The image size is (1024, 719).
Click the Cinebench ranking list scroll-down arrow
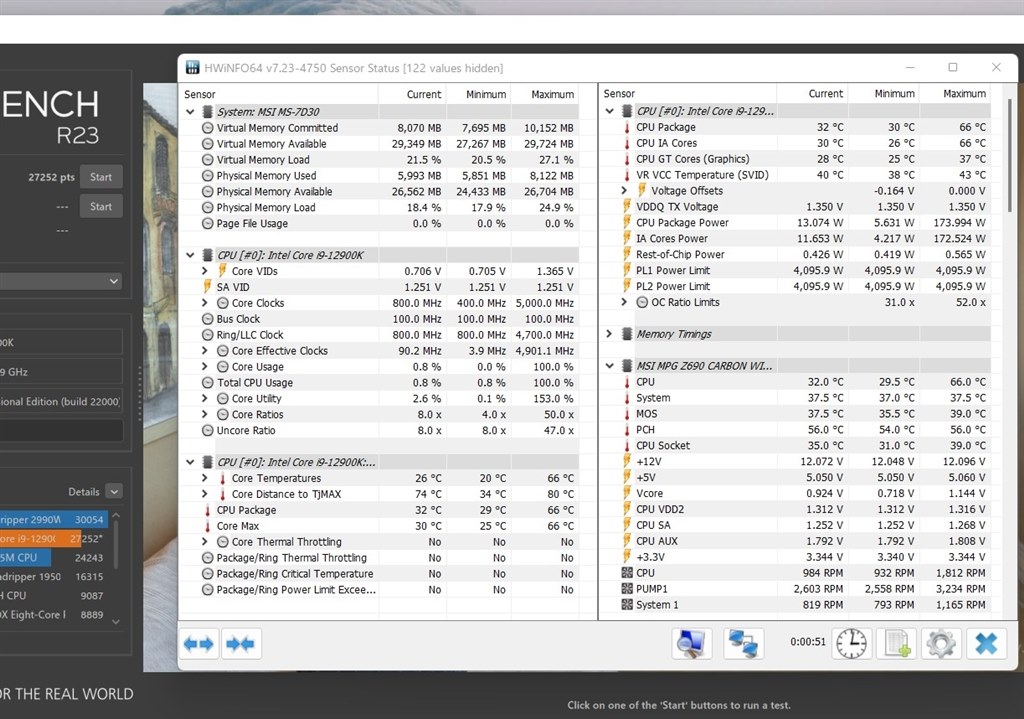116,622
